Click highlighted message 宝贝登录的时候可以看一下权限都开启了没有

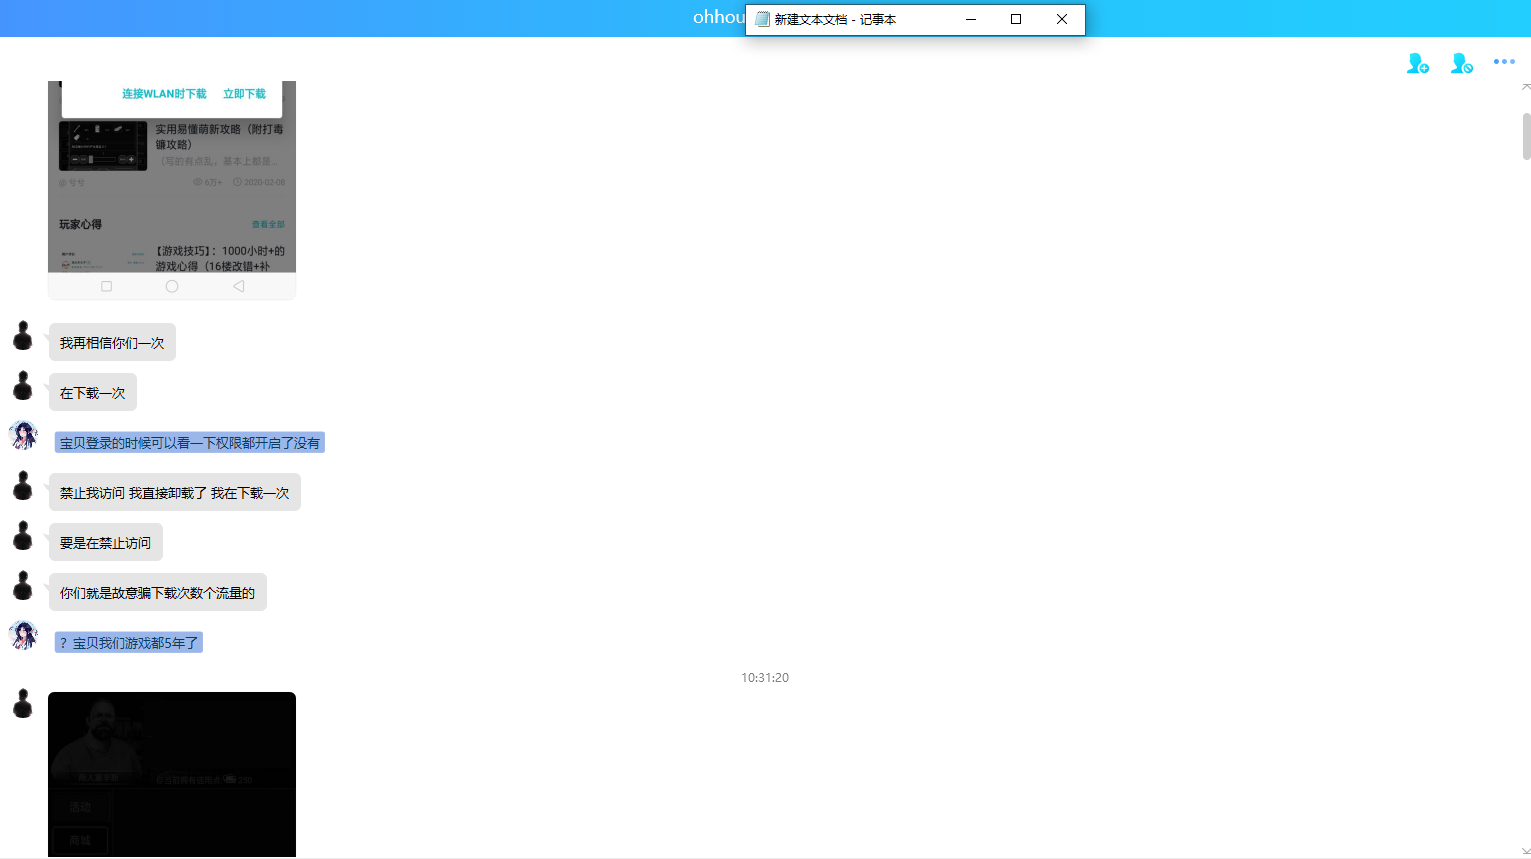click(190, 442)
